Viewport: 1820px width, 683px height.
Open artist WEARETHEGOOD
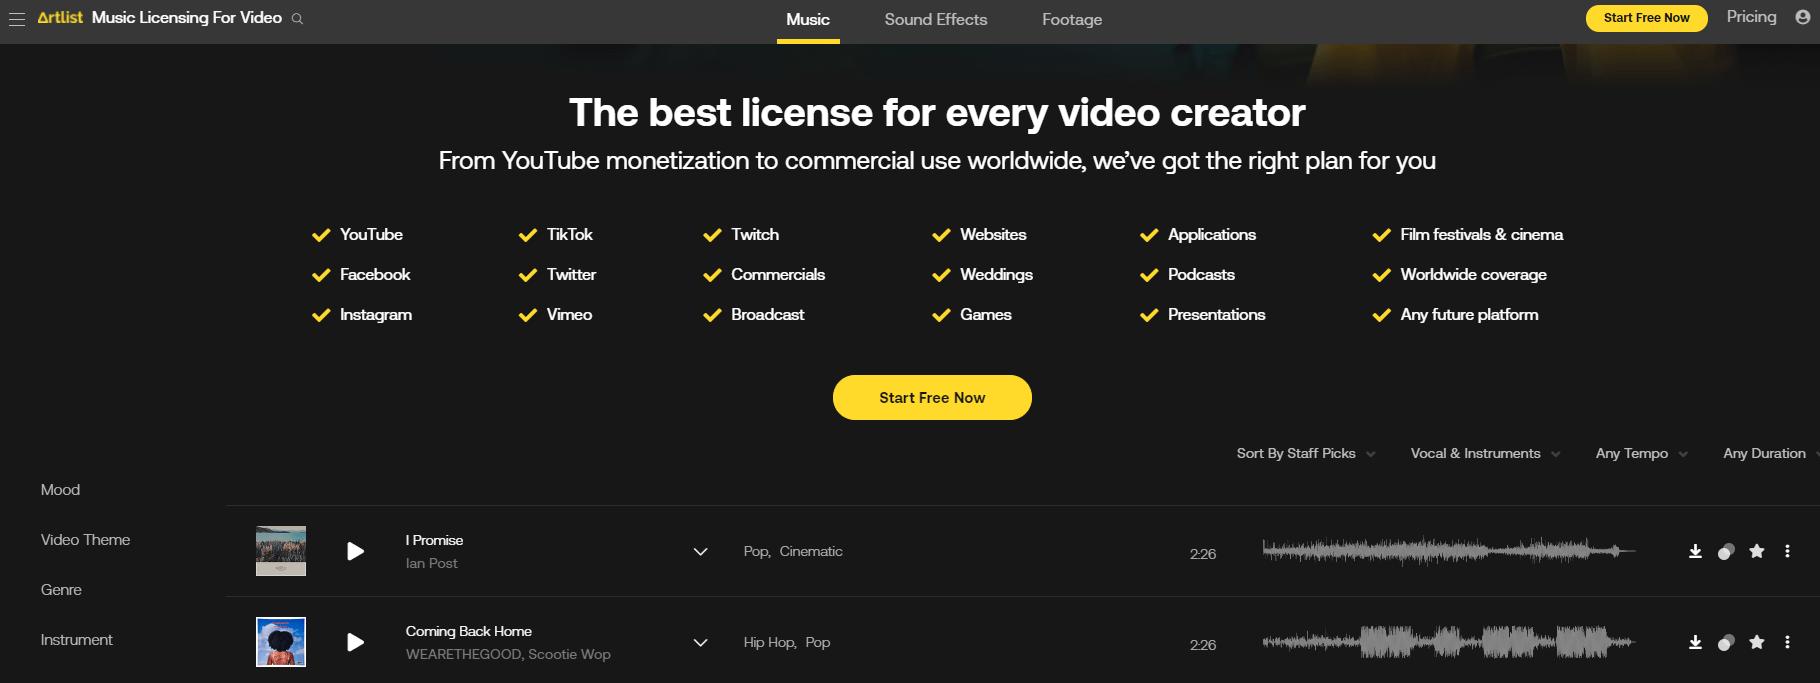(463, 654)
